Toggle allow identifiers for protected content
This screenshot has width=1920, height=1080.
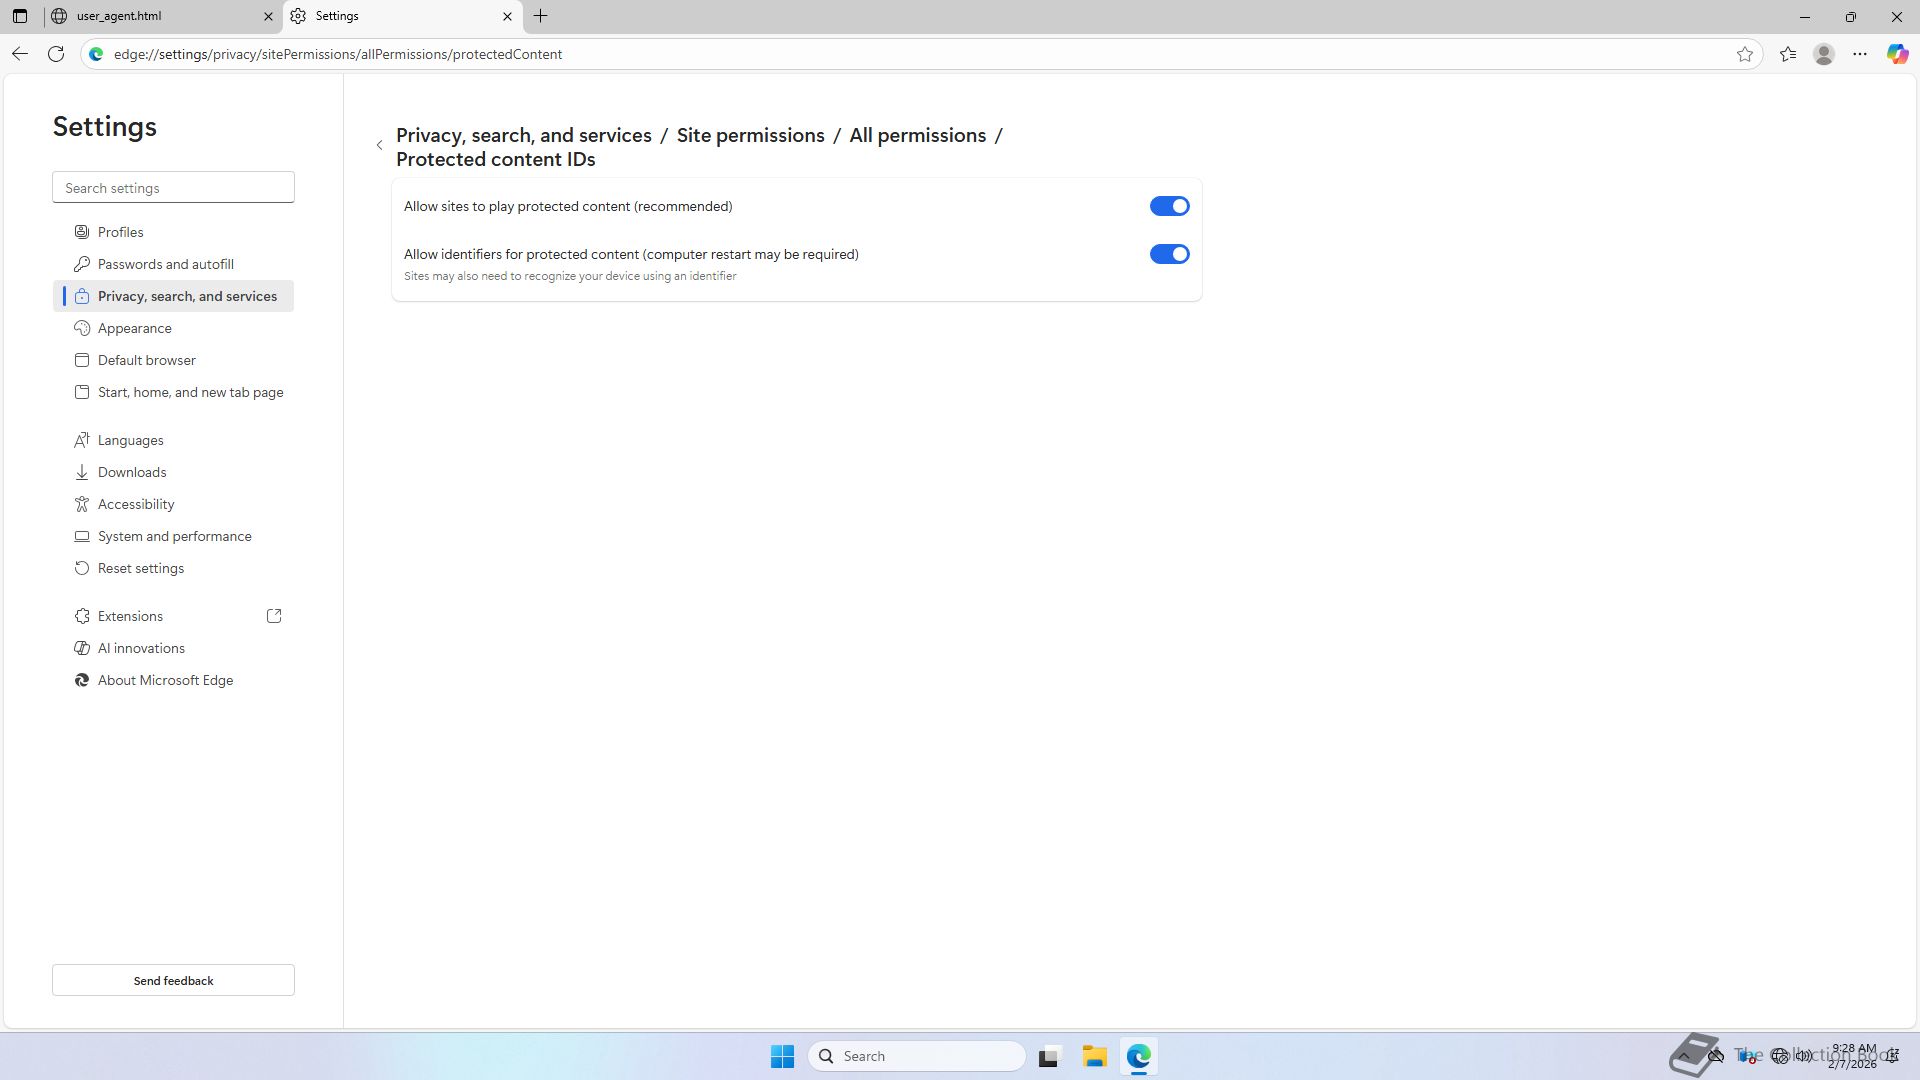coord(1169,254)
